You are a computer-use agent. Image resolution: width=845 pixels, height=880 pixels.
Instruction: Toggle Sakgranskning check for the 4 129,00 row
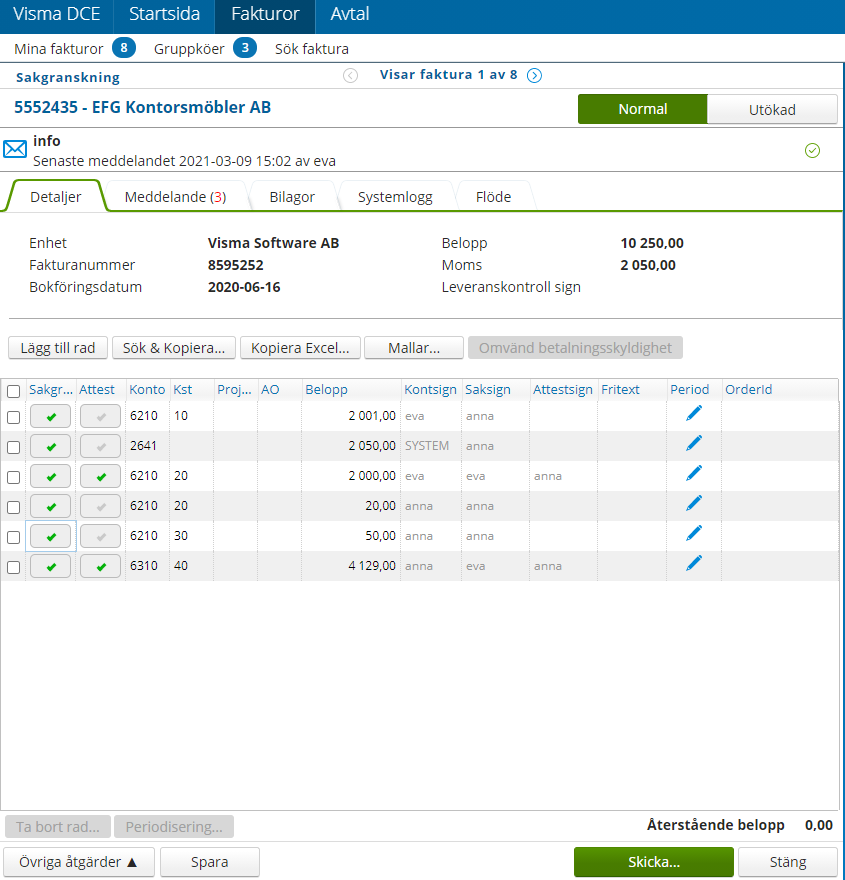point(50,566)
